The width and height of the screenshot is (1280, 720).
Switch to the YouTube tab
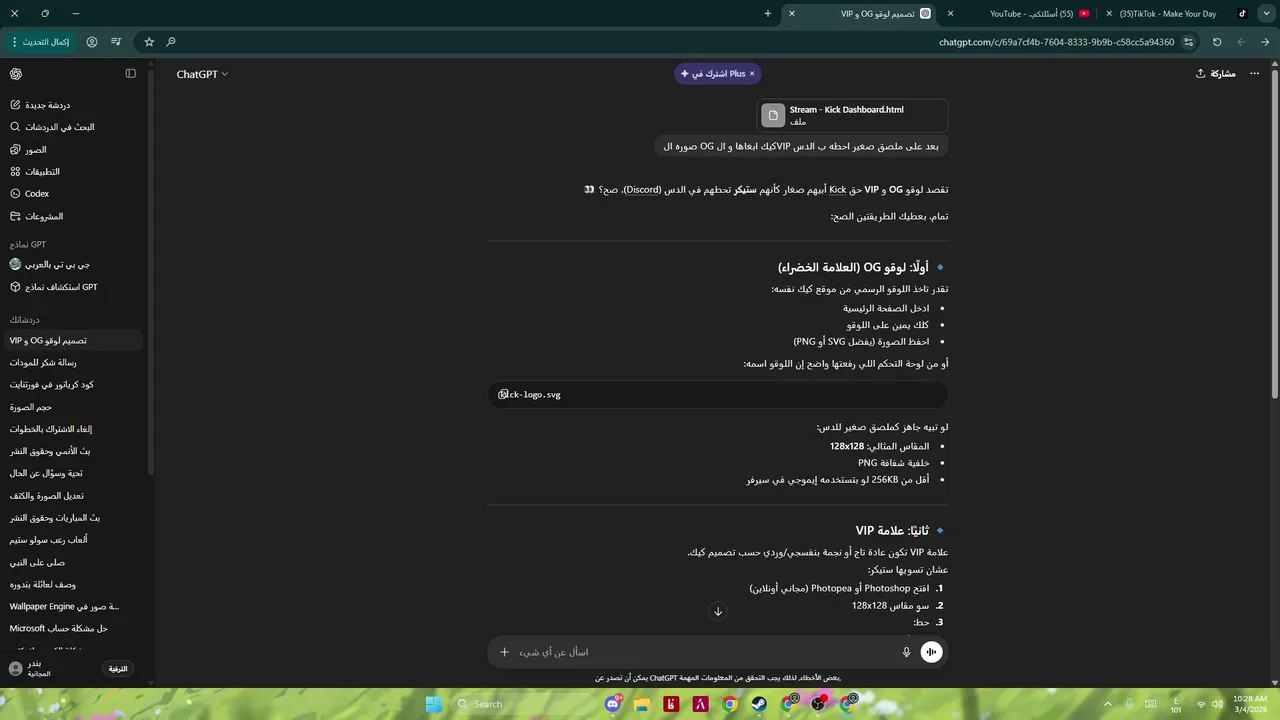1020,14
